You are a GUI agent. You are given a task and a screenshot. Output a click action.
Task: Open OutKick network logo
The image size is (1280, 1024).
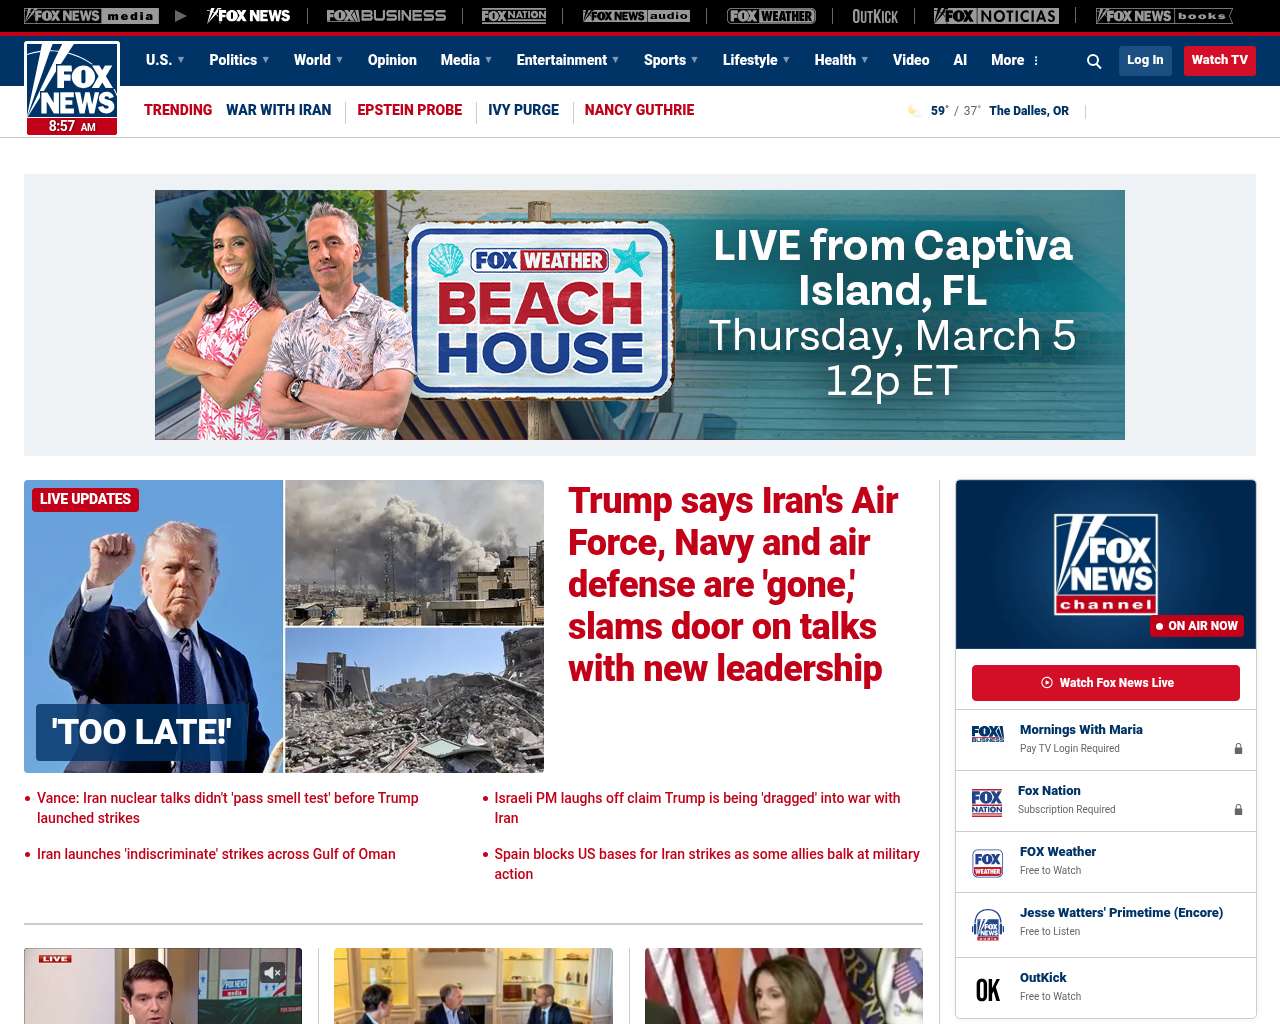click(875, 16)
